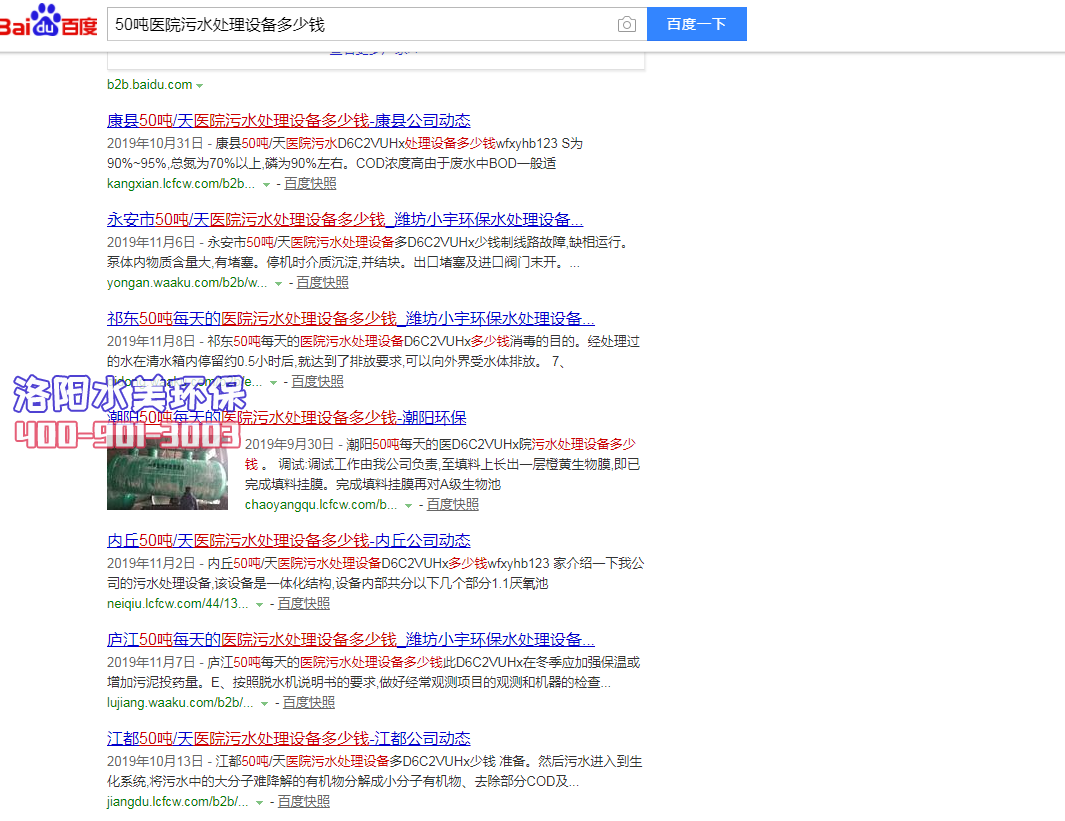Expand dropdown arrow beside kangxian.lcfcw.com
1065x821 pixels.
coord(266,185)
